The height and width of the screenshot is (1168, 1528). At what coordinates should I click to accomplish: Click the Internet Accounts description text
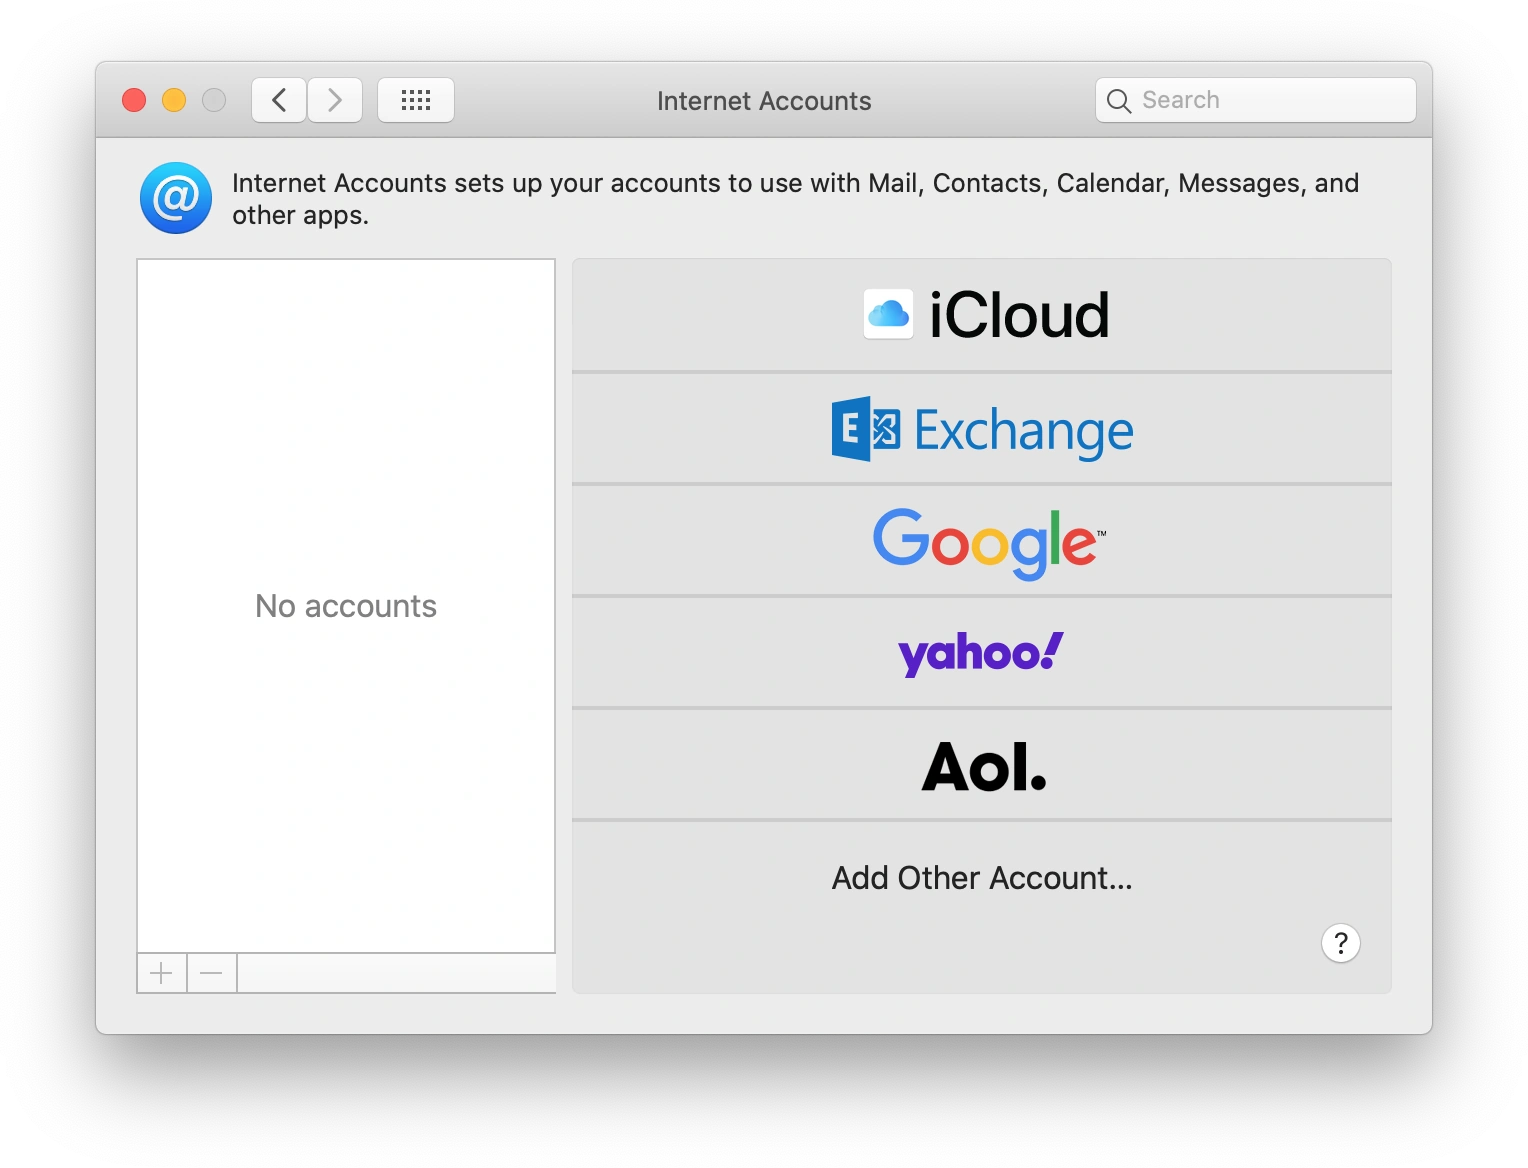click(795, 199)
